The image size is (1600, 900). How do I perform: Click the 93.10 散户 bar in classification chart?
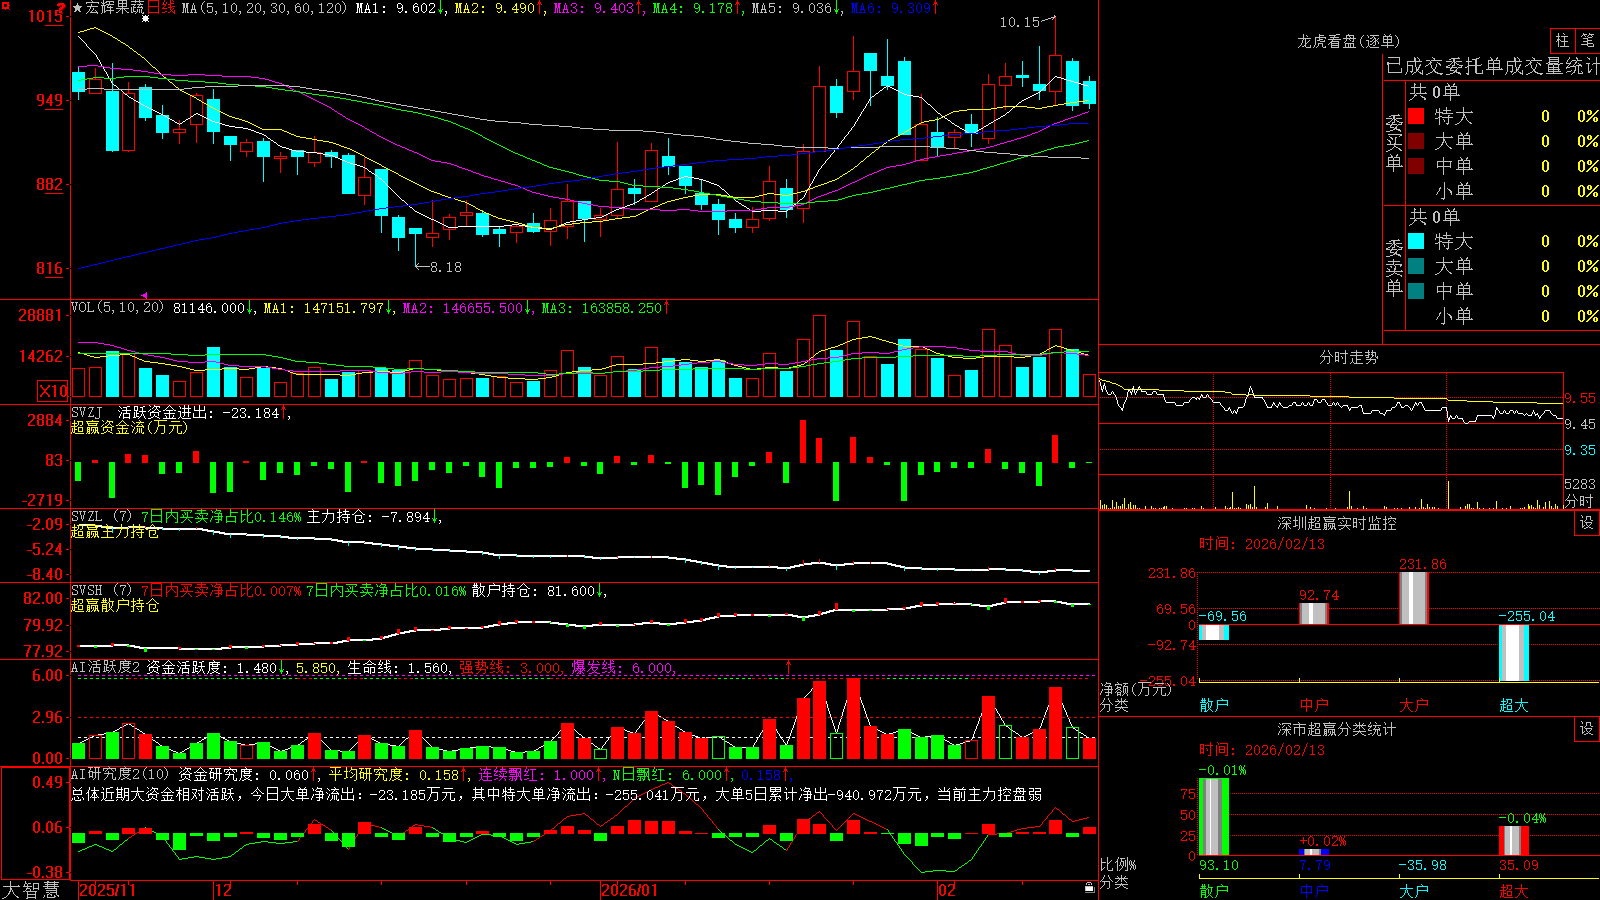point(1214,817)
